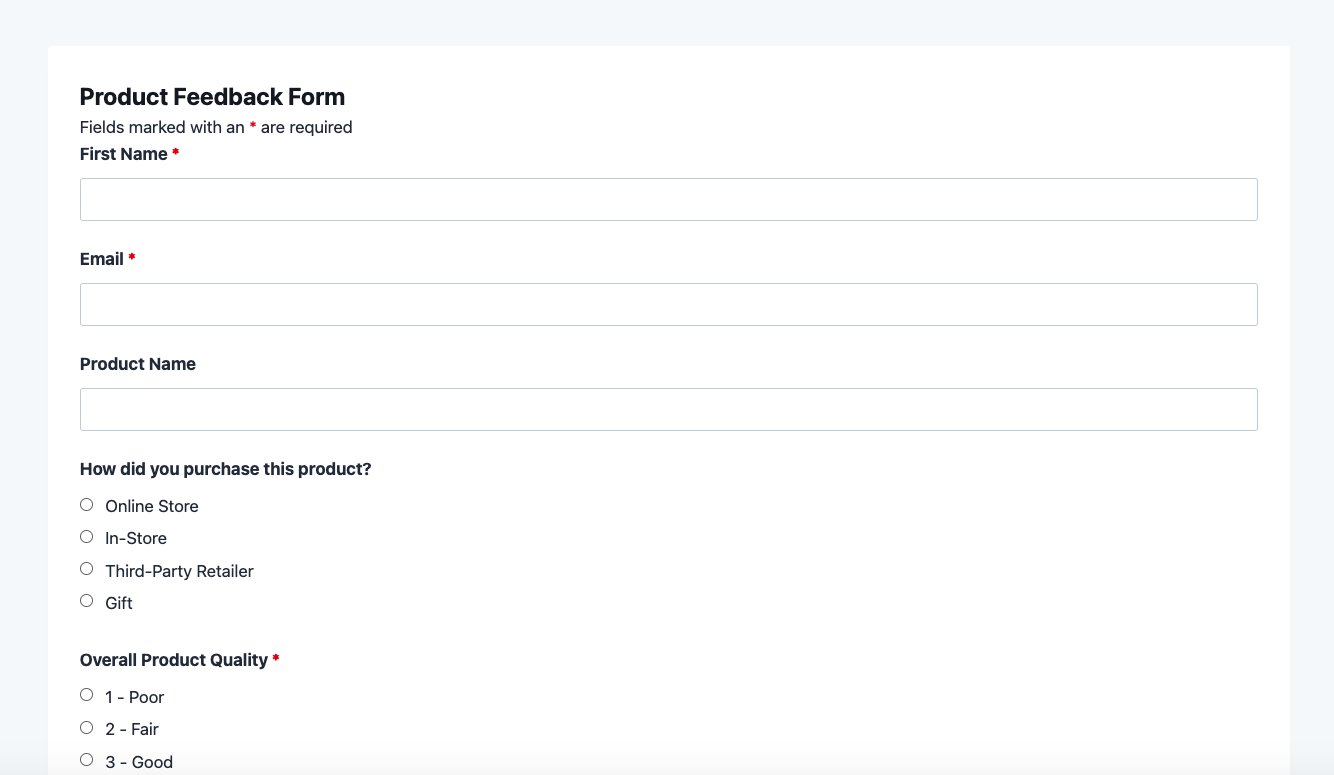Rate quality as 1 - Poor
Image resolution: width=1334 pixels, height=775 pixels.
(x=87, y=695)
